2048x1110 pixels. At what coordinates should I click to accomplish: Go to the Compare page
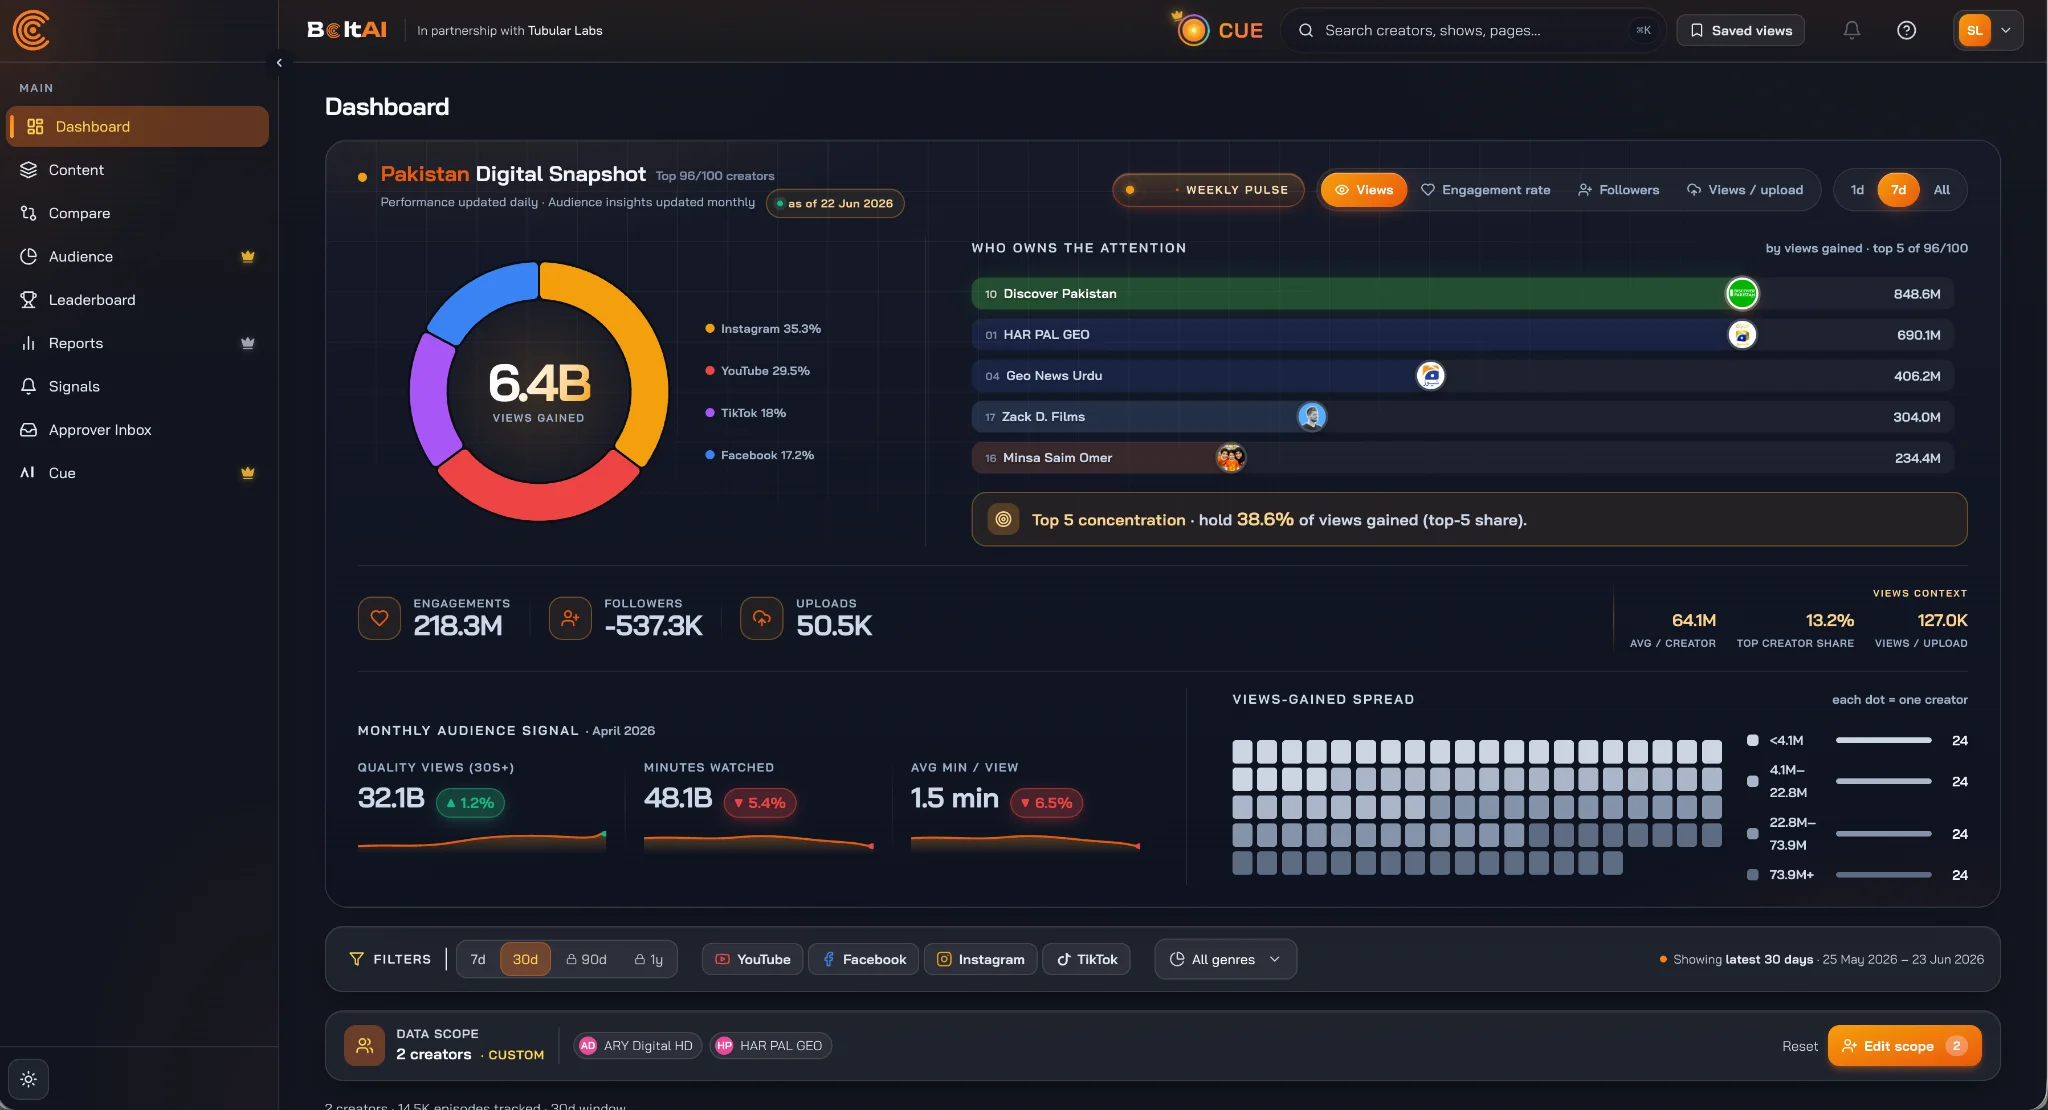tap(138, 213)
